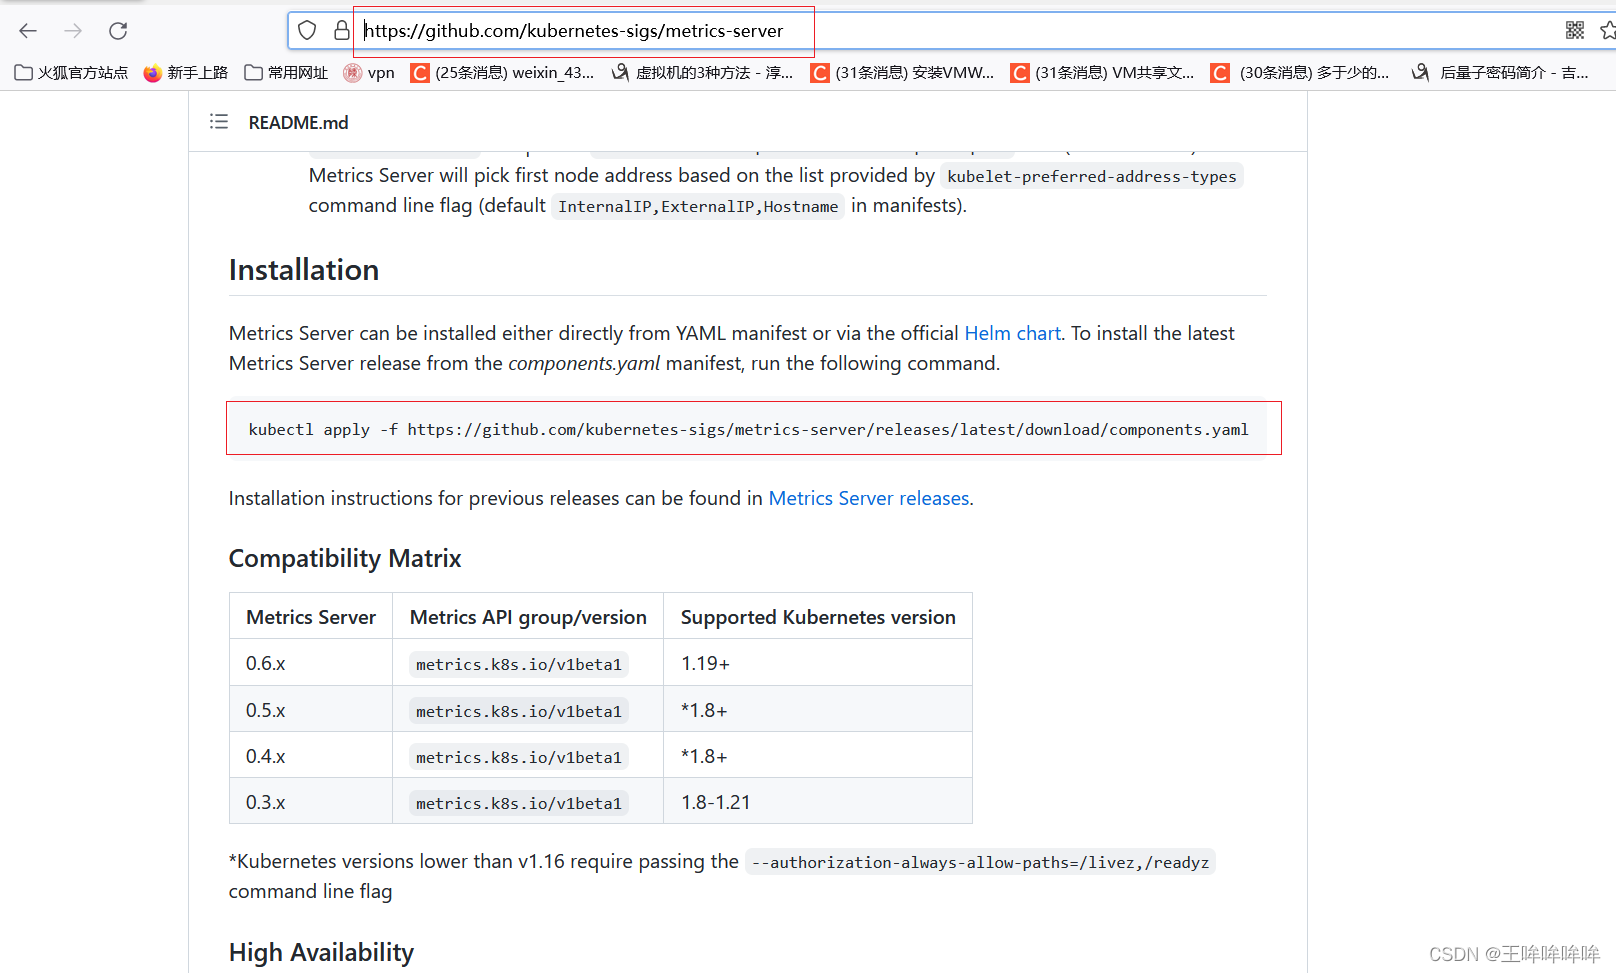Open the 后量子密码简介 bookmark

click(x=1500, y=73)
